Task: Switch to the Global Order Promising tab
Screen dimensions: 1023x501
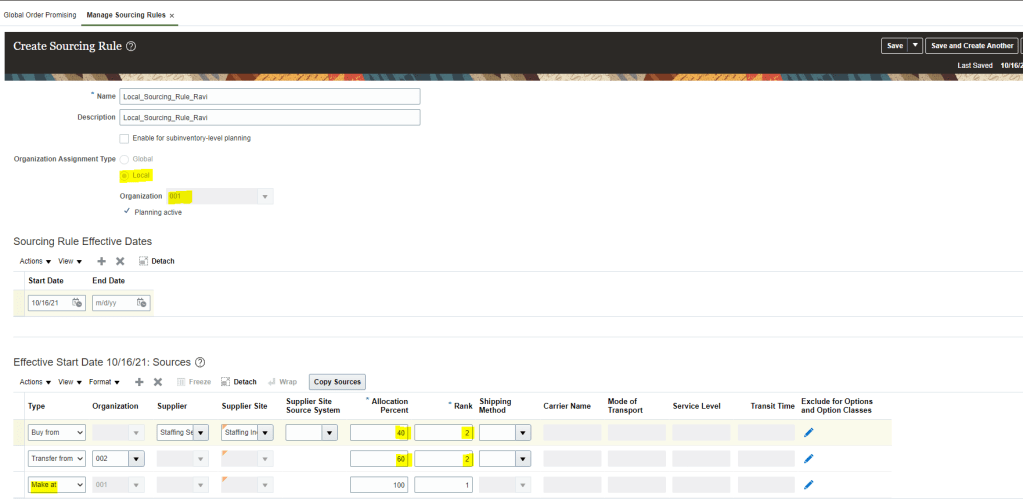Action: (39, 16)
